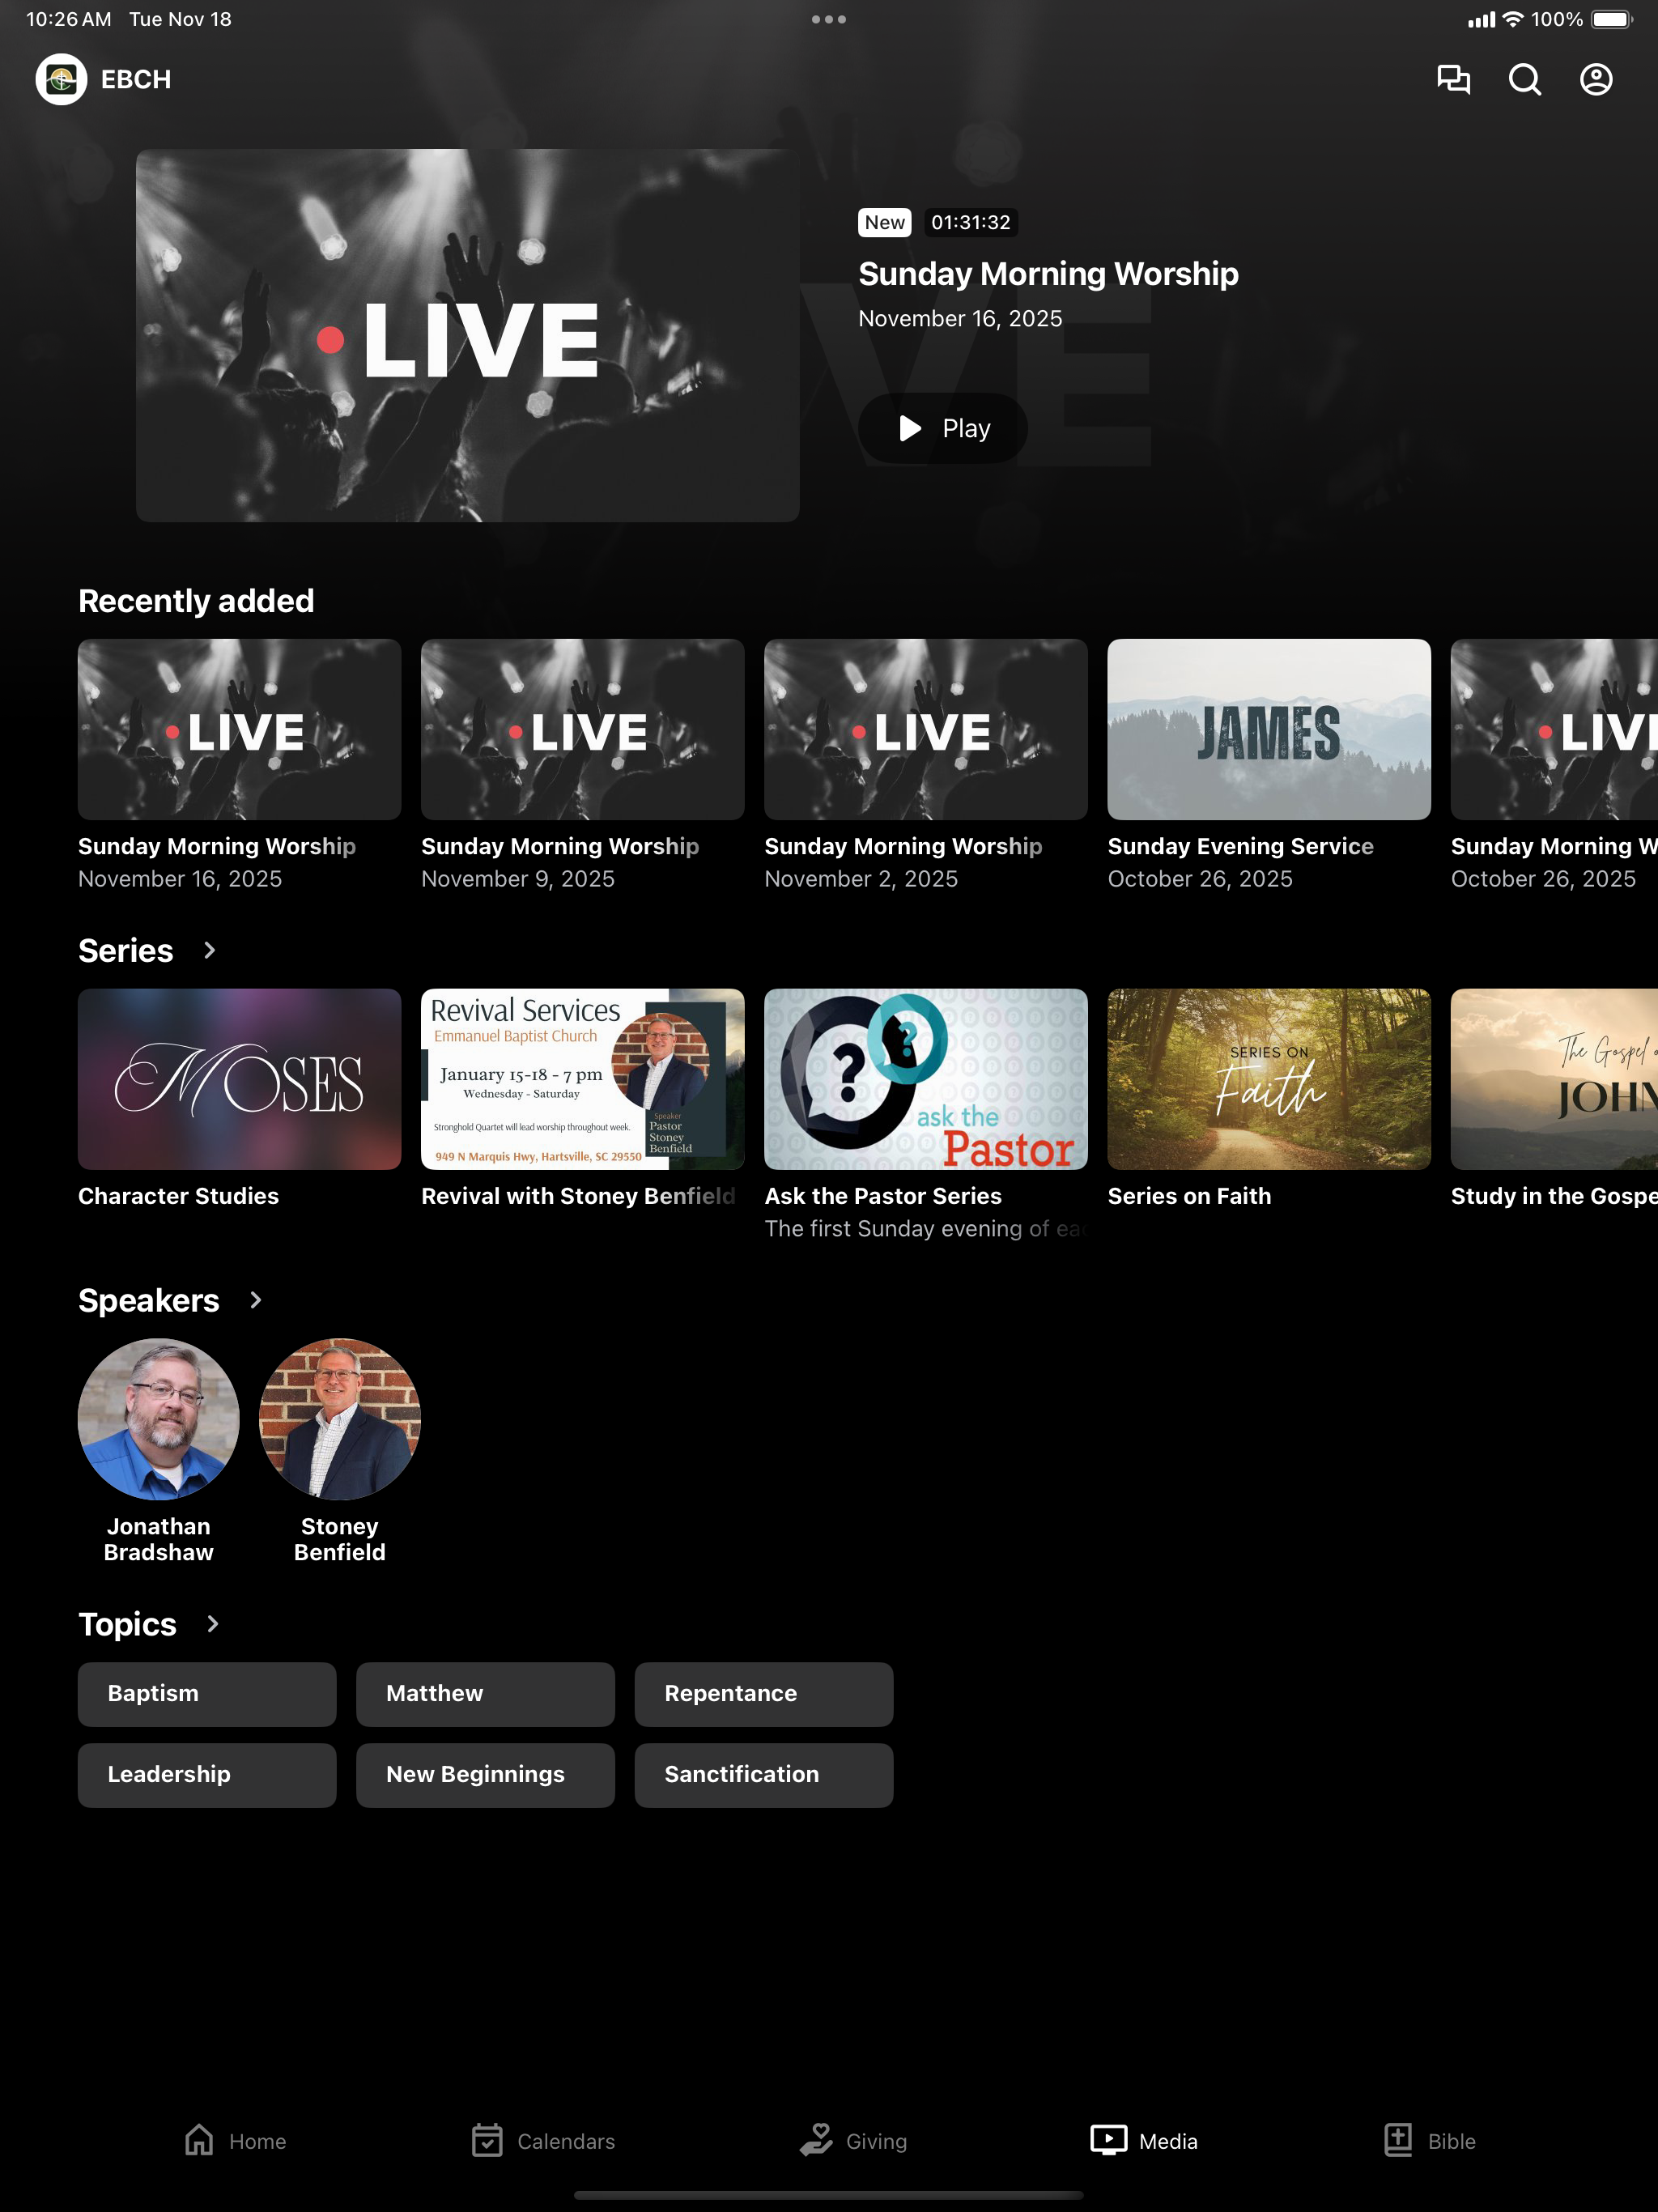Open the Moses Character Studies series
Screen dimensions: 1658x2212
pos(239,1079)
